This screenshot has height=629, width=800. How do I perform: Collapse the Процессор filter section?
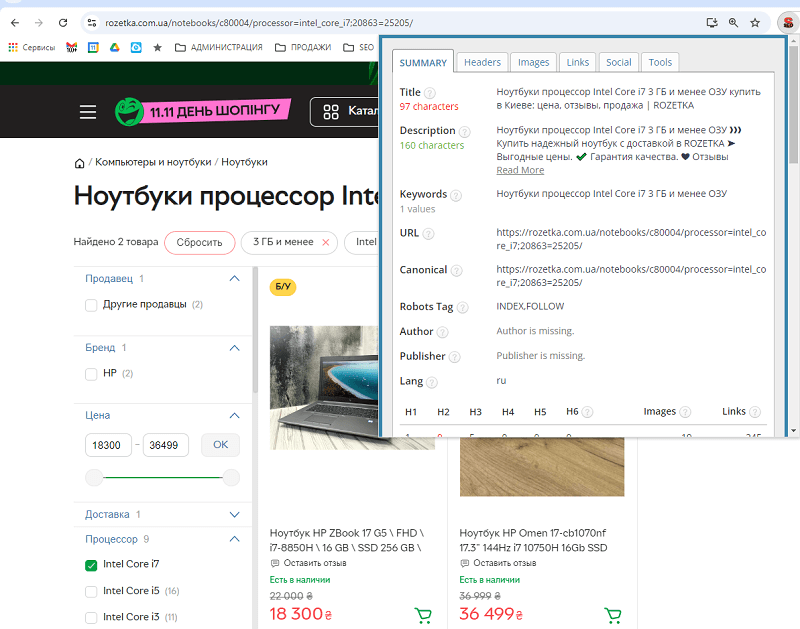pos(234,539)
